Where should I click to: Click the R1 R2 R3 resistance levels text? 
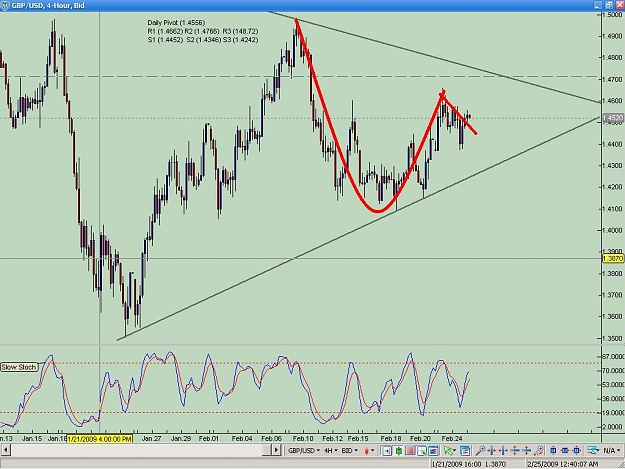point(203,31)
